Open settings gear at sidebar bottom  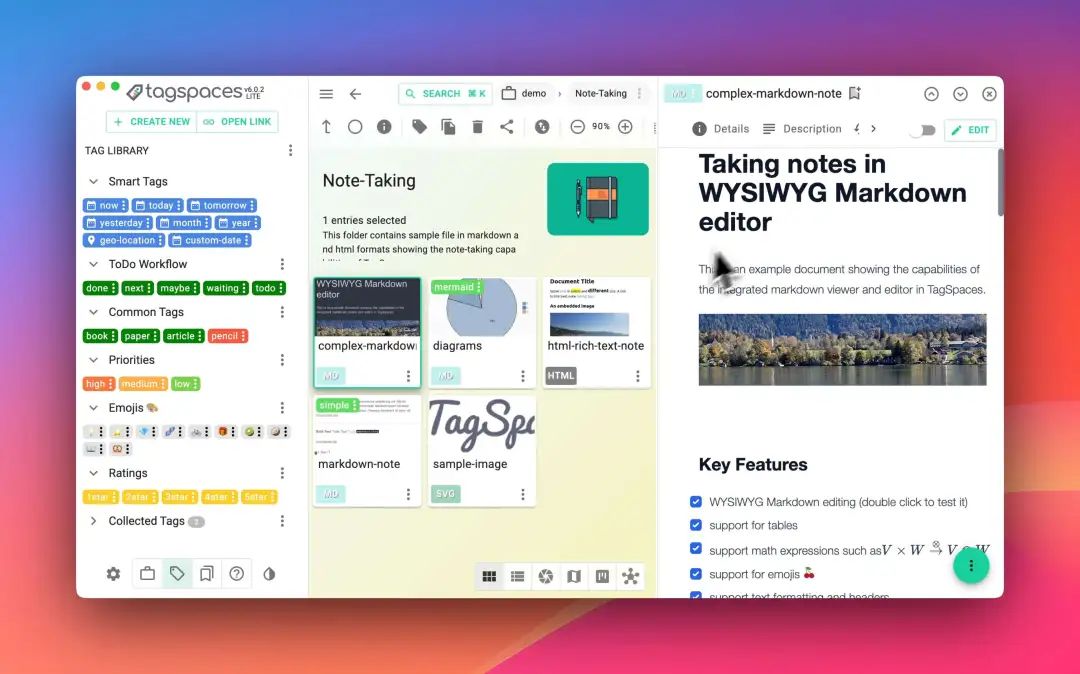point(114,574)
